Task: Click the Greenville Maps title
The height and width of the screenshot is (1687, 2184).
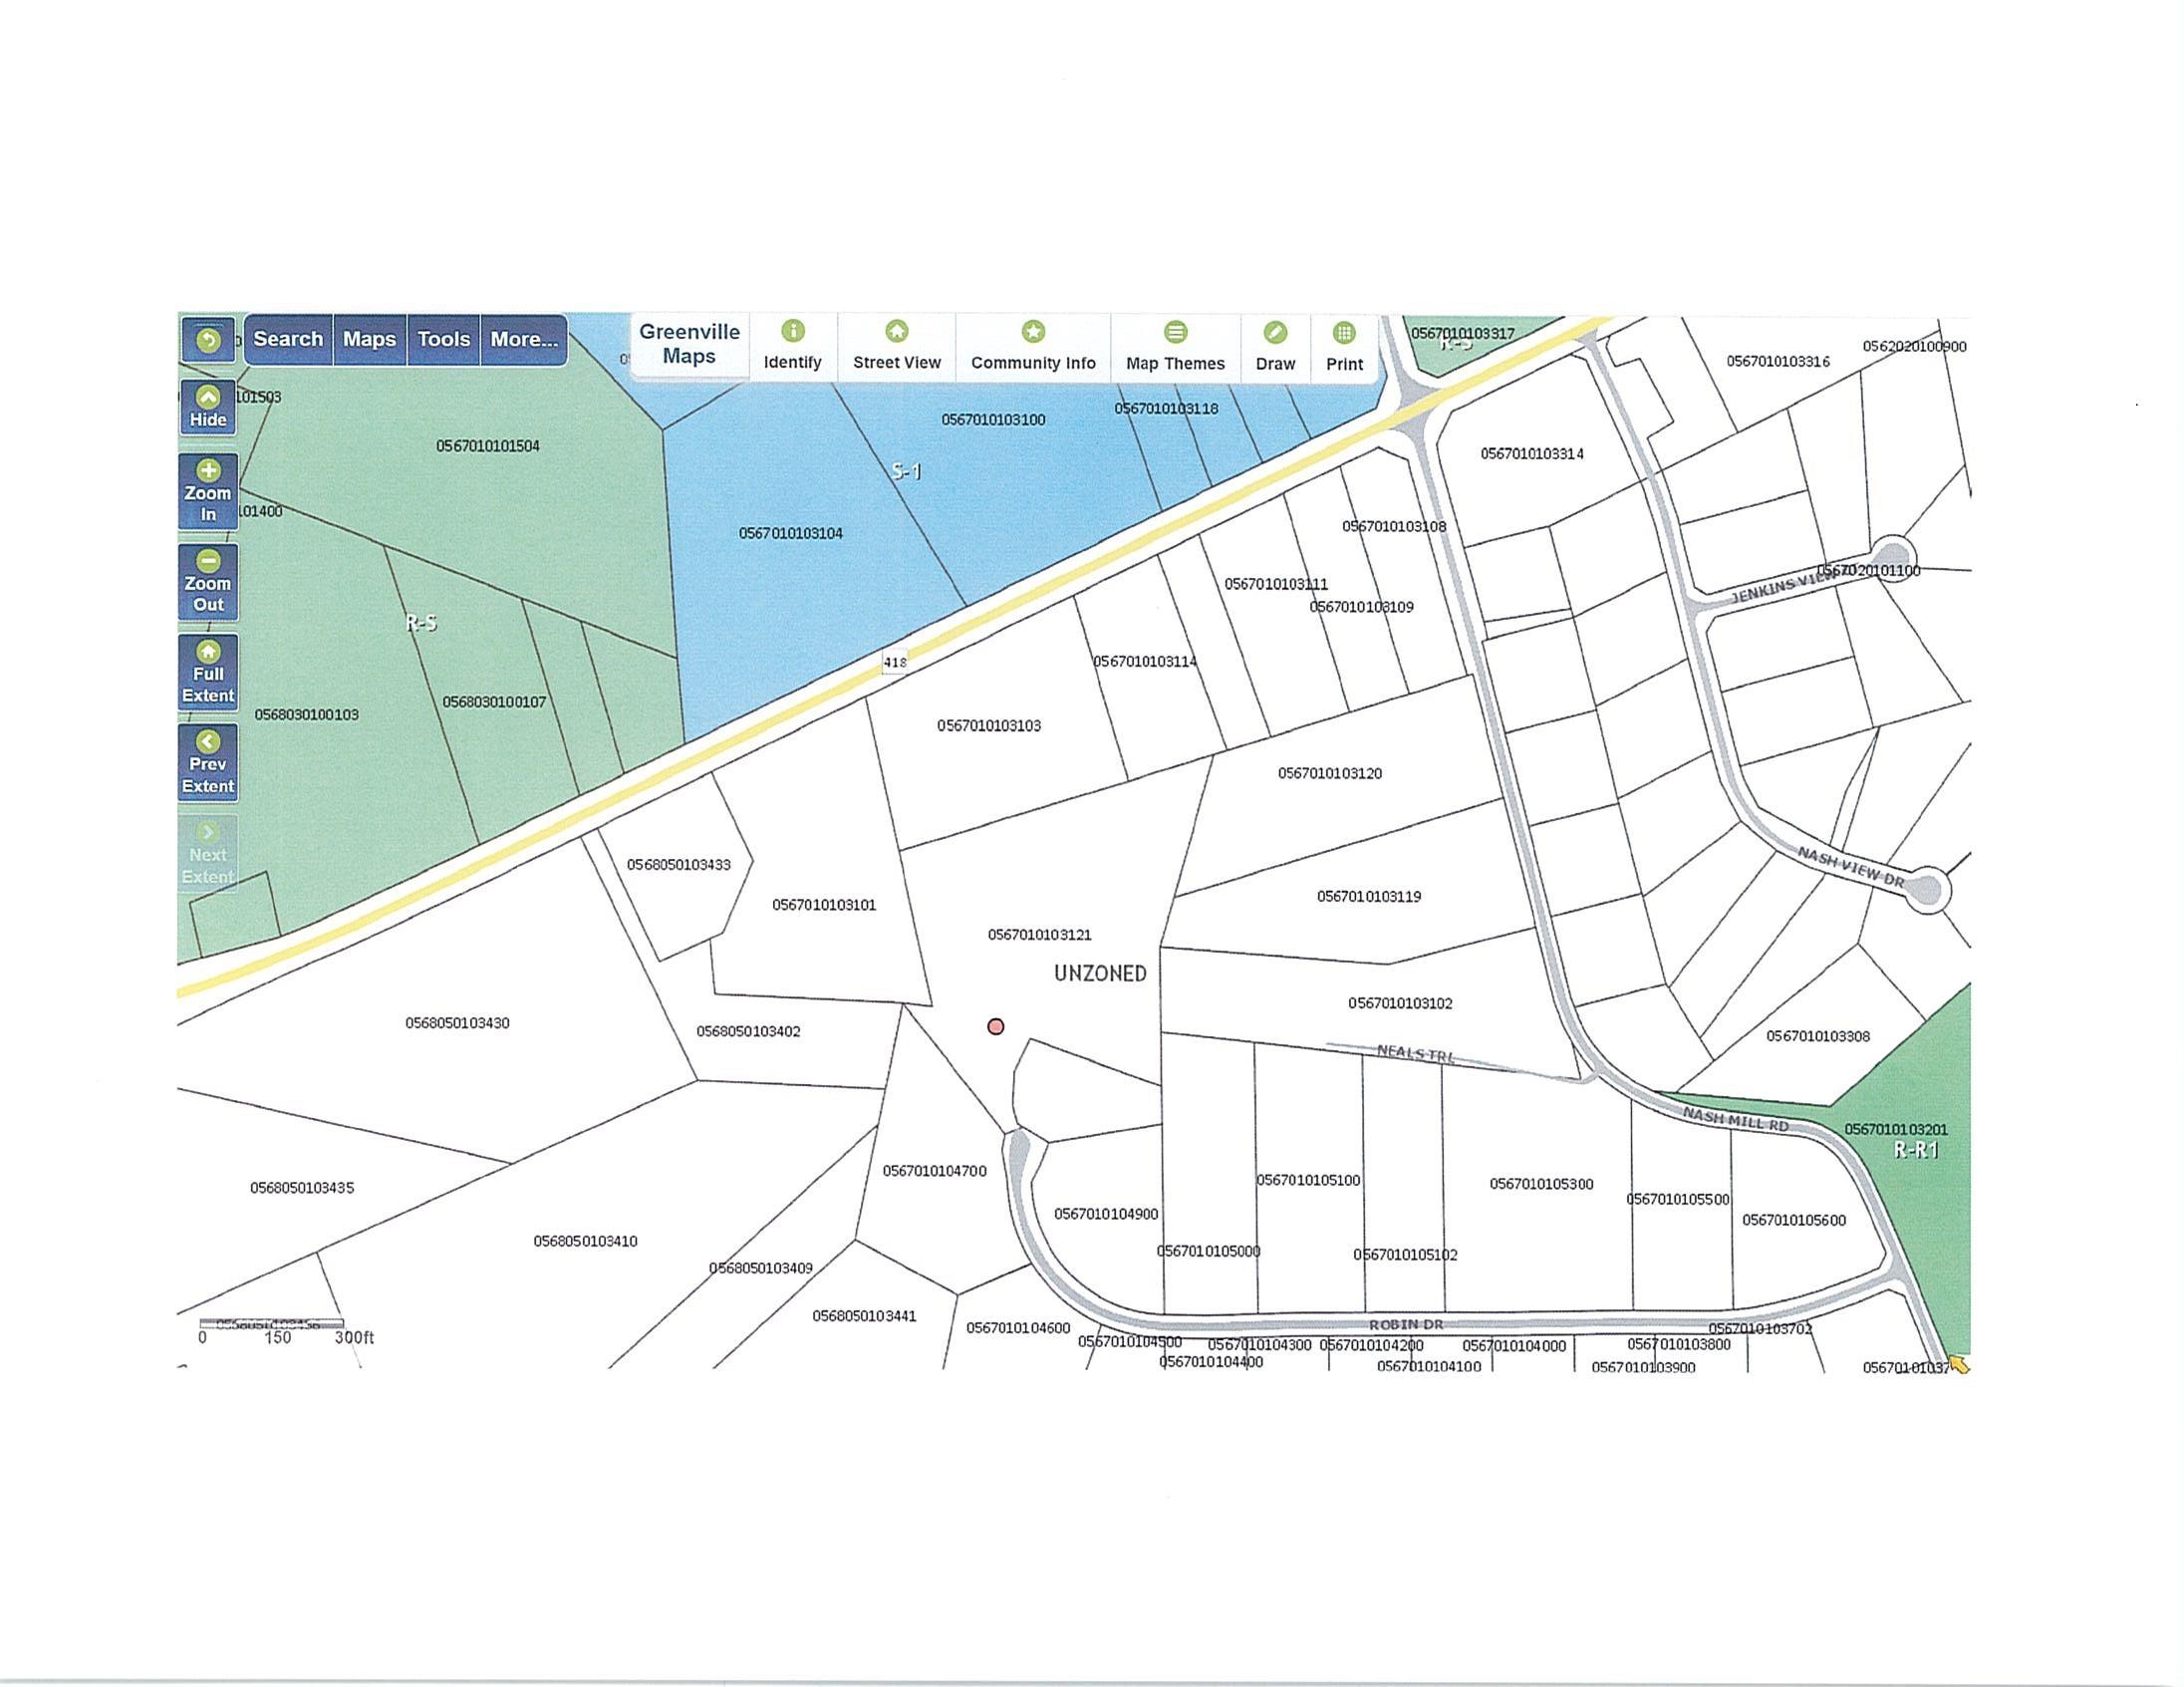Action: pos(689,344)
